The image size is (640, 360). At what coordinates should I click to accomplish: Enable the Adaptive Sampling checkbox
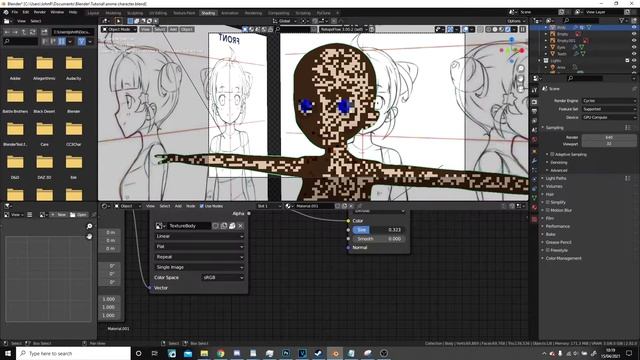[x=552, y=154]
